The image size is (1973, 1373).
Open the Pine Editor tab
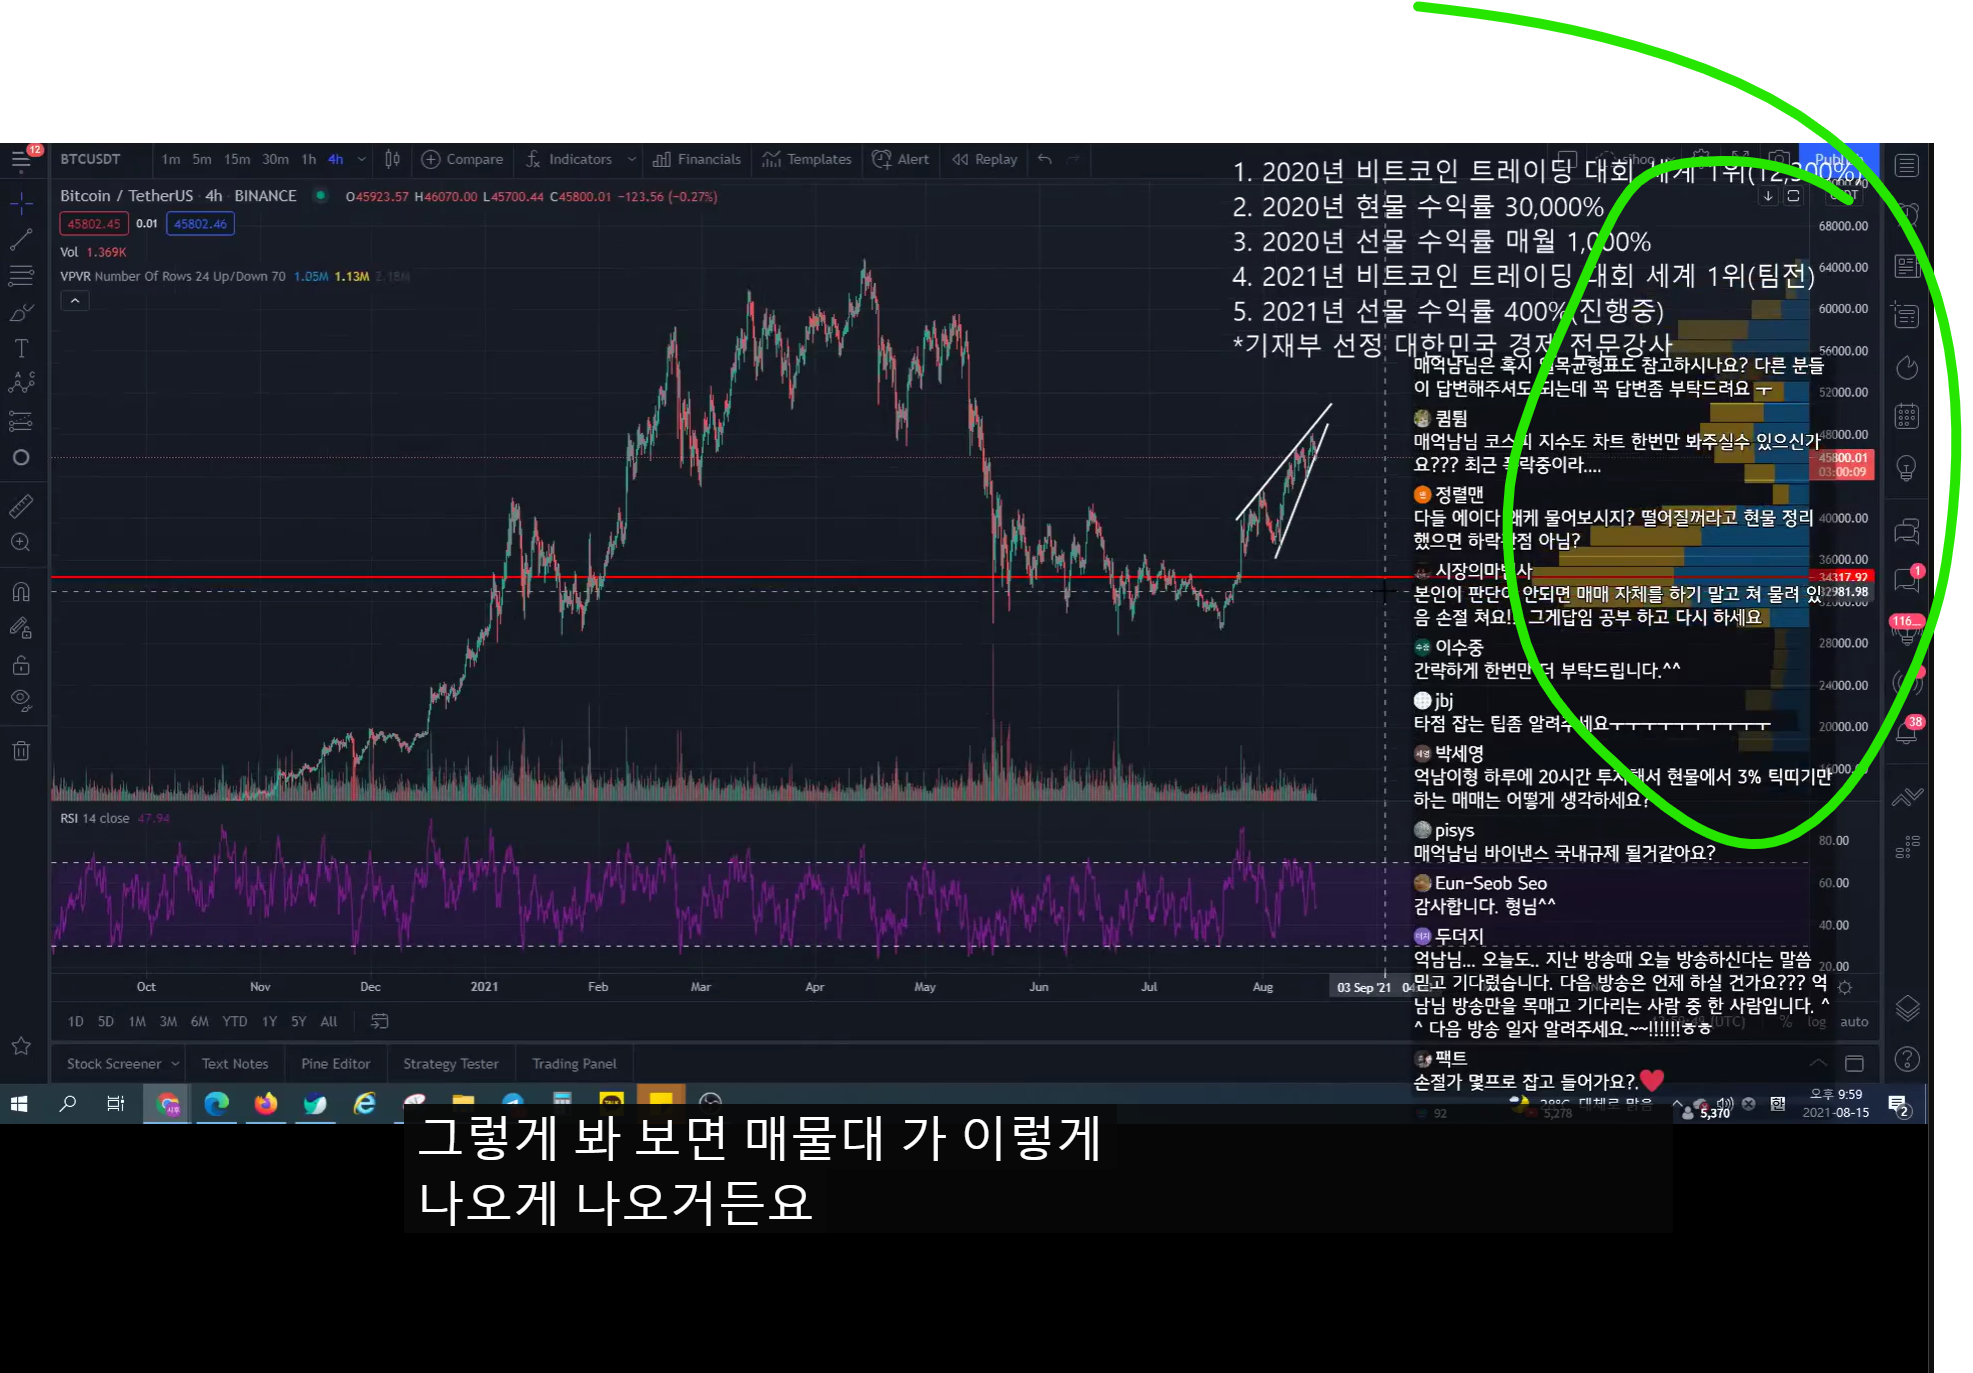pyautogui.click(x=335, y=1064)
